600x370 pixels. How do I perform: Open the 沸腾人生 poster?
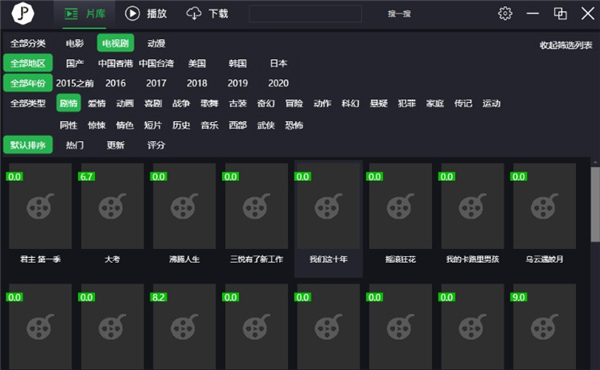[184, 206]
